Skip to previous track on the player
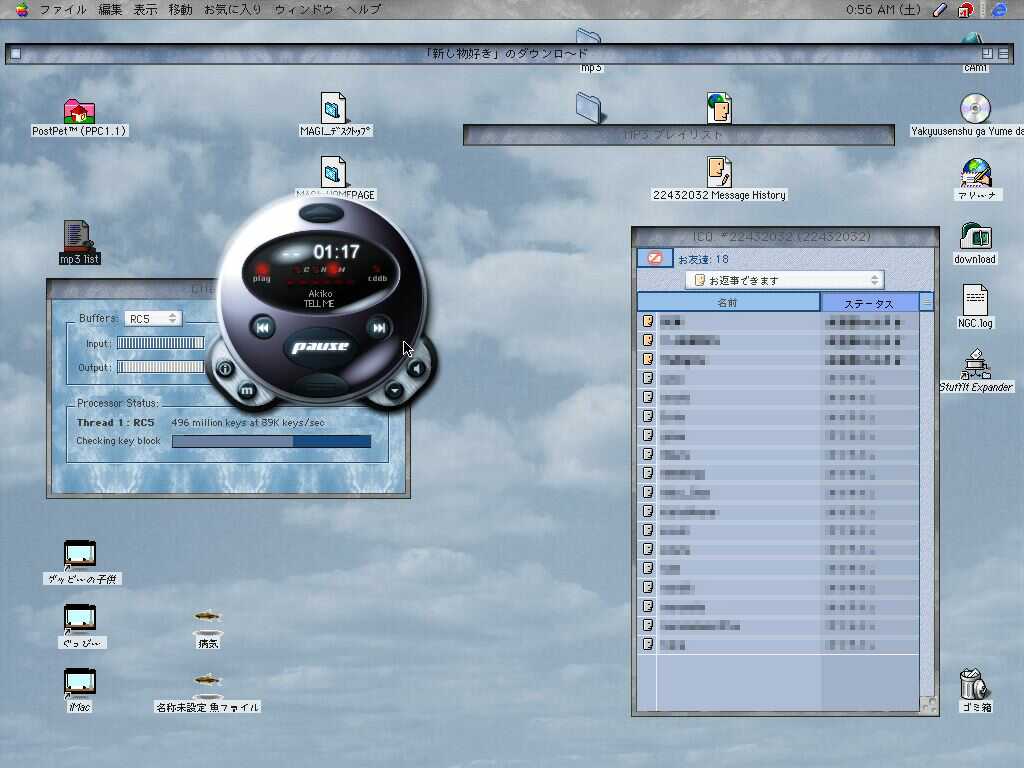Screen dimensions: 1024x768 [x=263, y=327]
